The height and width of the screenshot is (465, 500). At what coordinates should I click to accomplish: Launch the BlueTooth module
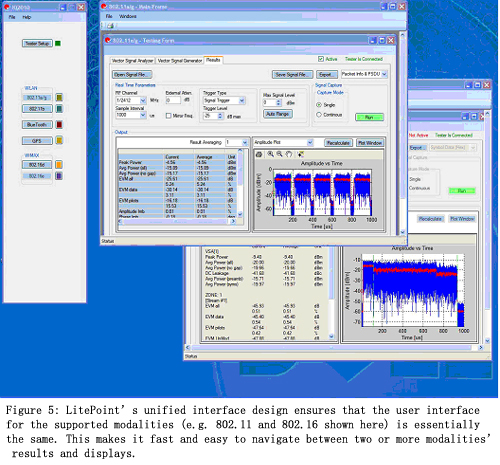[37, 125]
